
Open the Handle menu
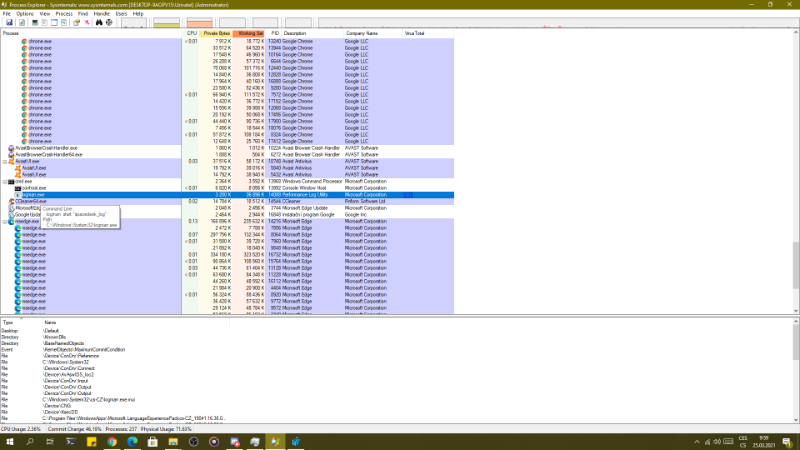(x=102, y=14)
